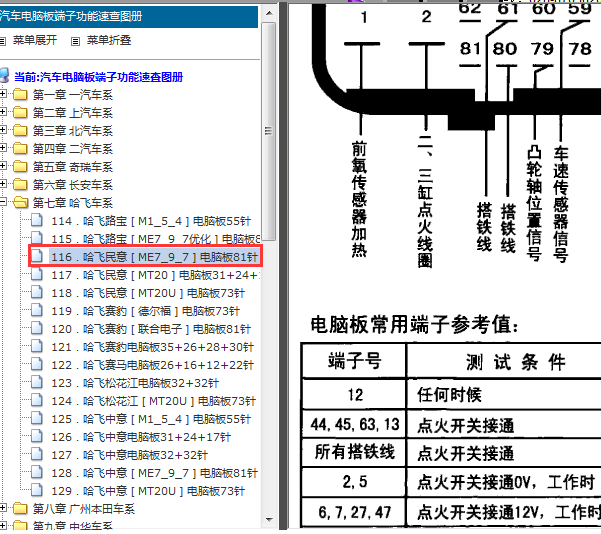Image resolution: width=601 pixels, height=534 pixels.
Task: Click page icon of item 116 哈飞民意
Action: pyautogui.click(x=37, y=256)
